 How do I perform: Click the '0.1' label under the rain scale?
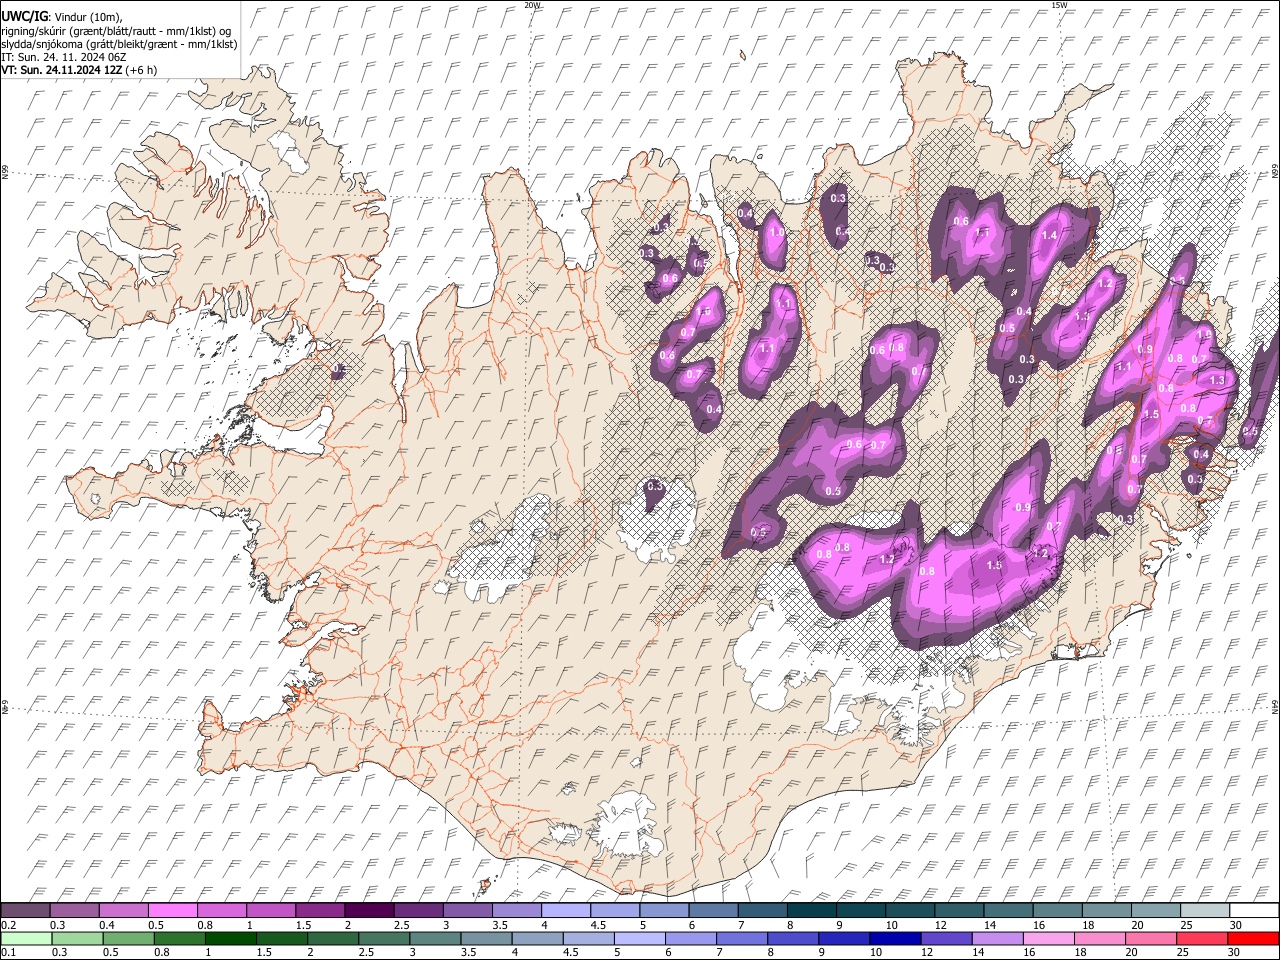click(x=8, y=952)
